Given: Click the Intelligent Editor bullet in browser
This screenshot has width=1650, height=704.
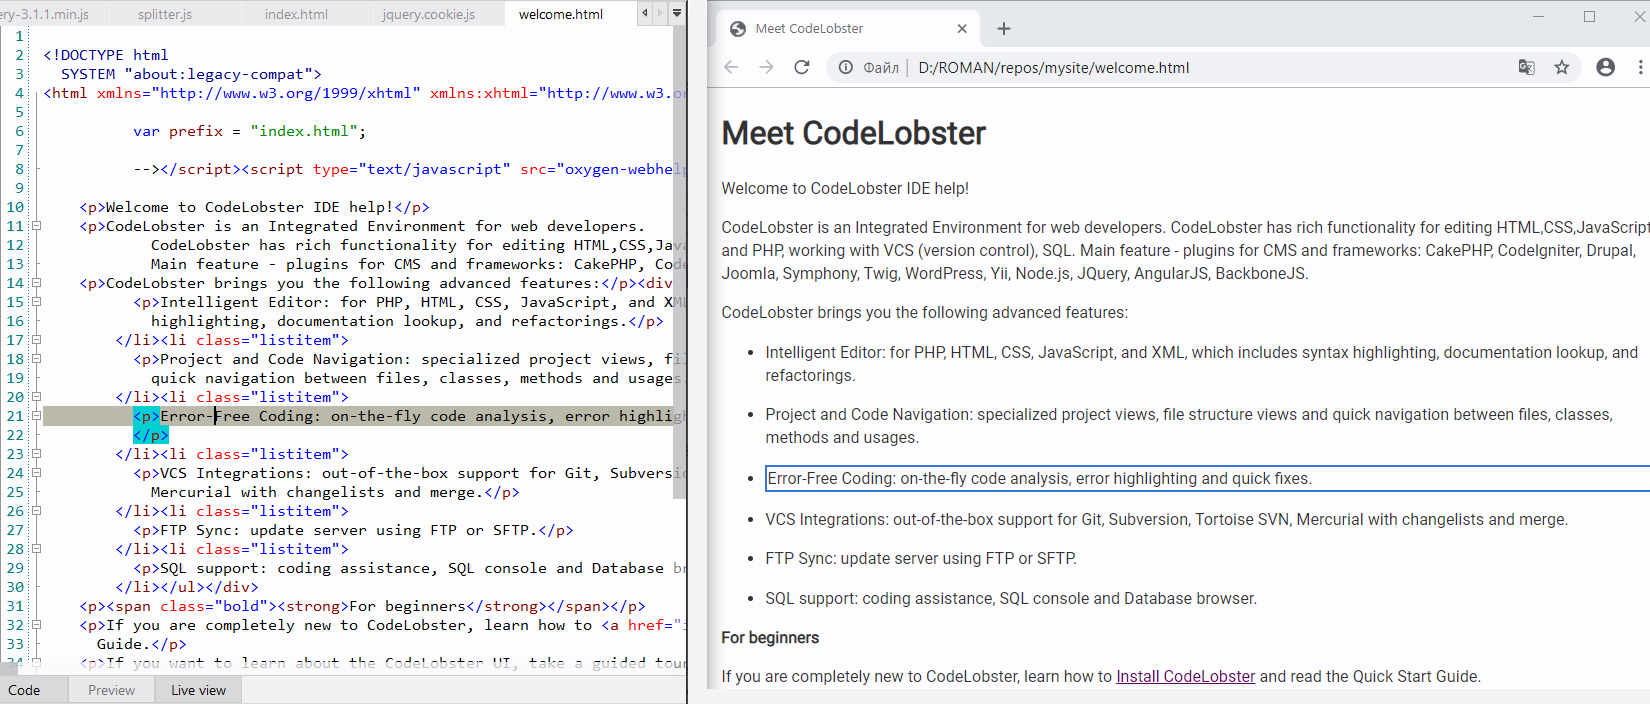Looking at the screenshot, I should point(1201,364).
